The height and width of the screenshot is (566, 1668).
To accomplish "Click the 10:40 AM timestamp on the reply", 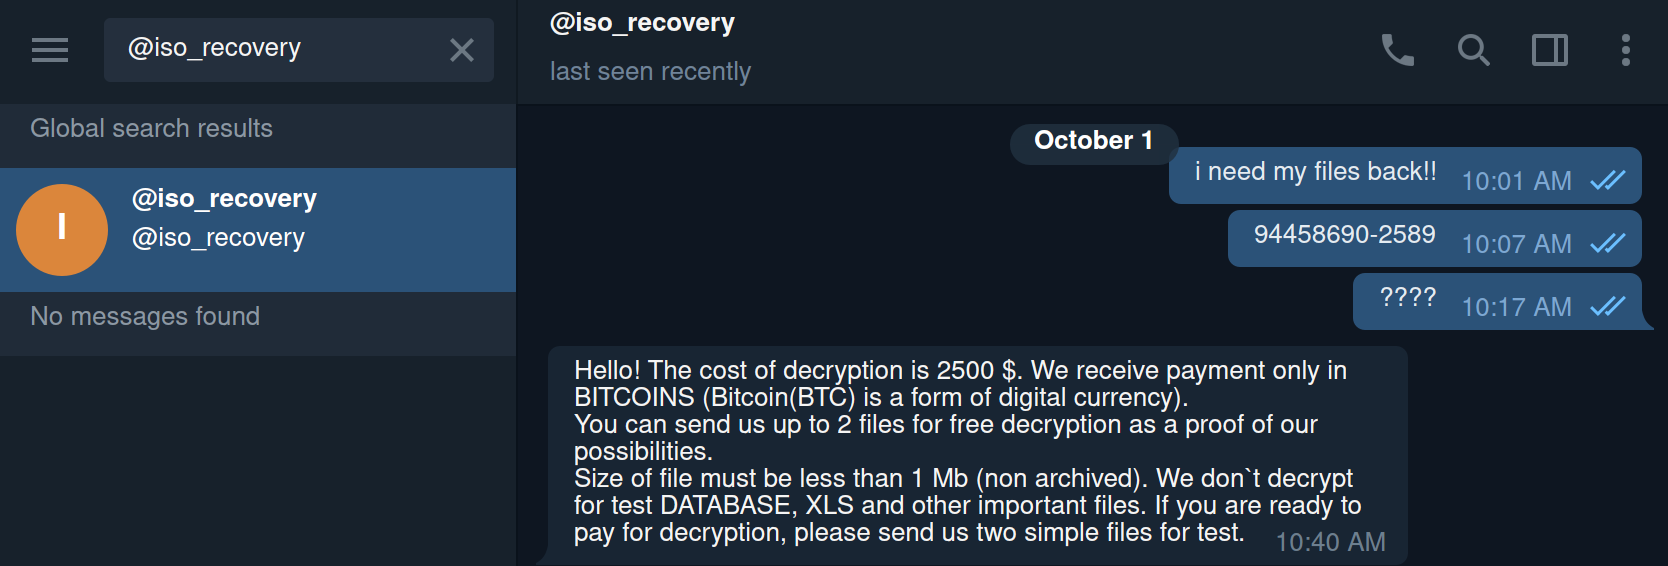I will [1330, 543].
